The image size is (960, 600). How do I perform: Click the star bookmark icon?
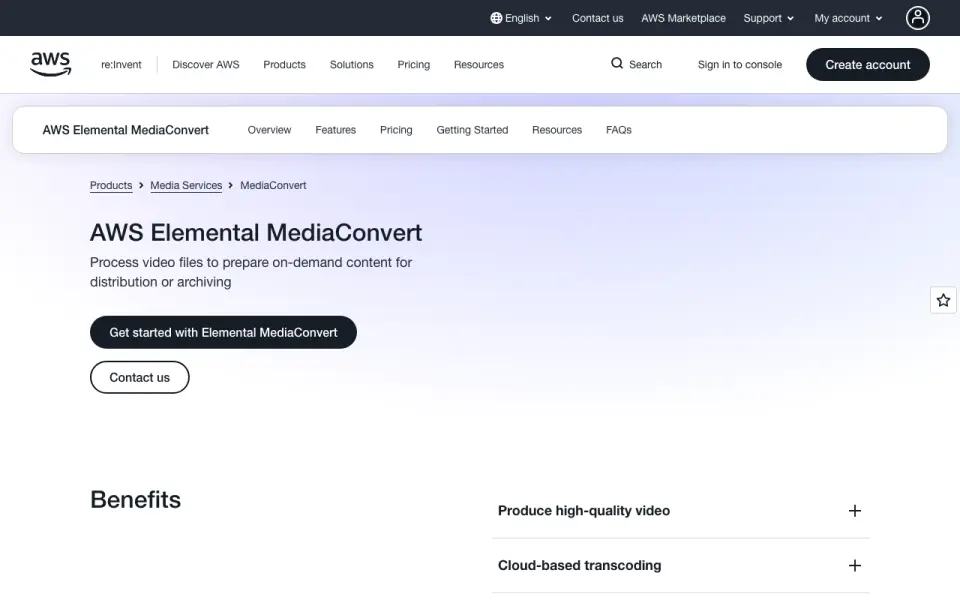(943, 300)
